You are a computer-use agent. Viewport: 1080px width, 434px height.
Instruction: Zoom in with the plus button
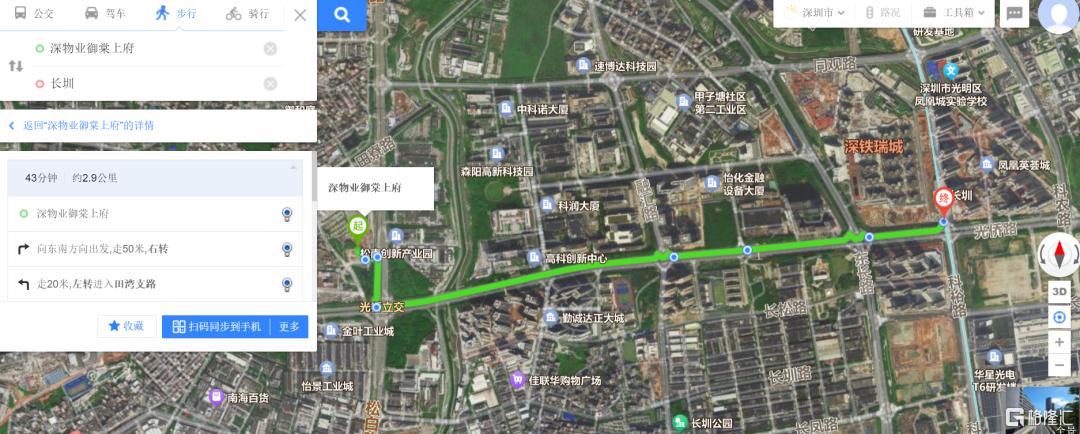click(x=1059, y=342)
